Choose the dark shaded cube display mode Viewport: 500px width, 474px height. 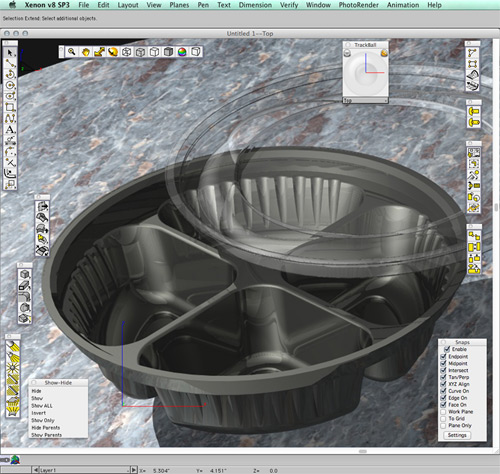(168, 52)
